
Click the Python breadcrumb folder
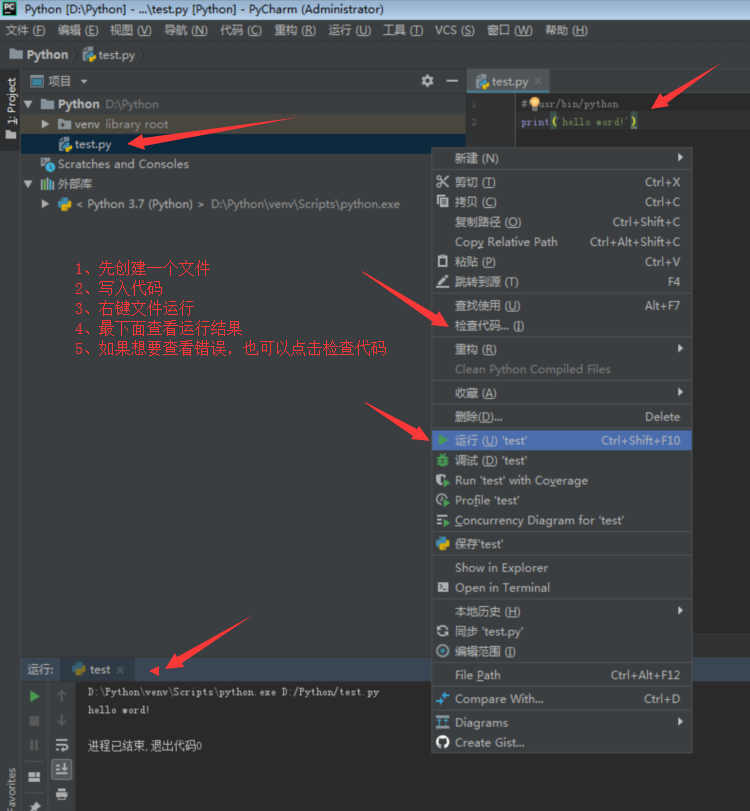pyautogui.click(x=39, y=55)
